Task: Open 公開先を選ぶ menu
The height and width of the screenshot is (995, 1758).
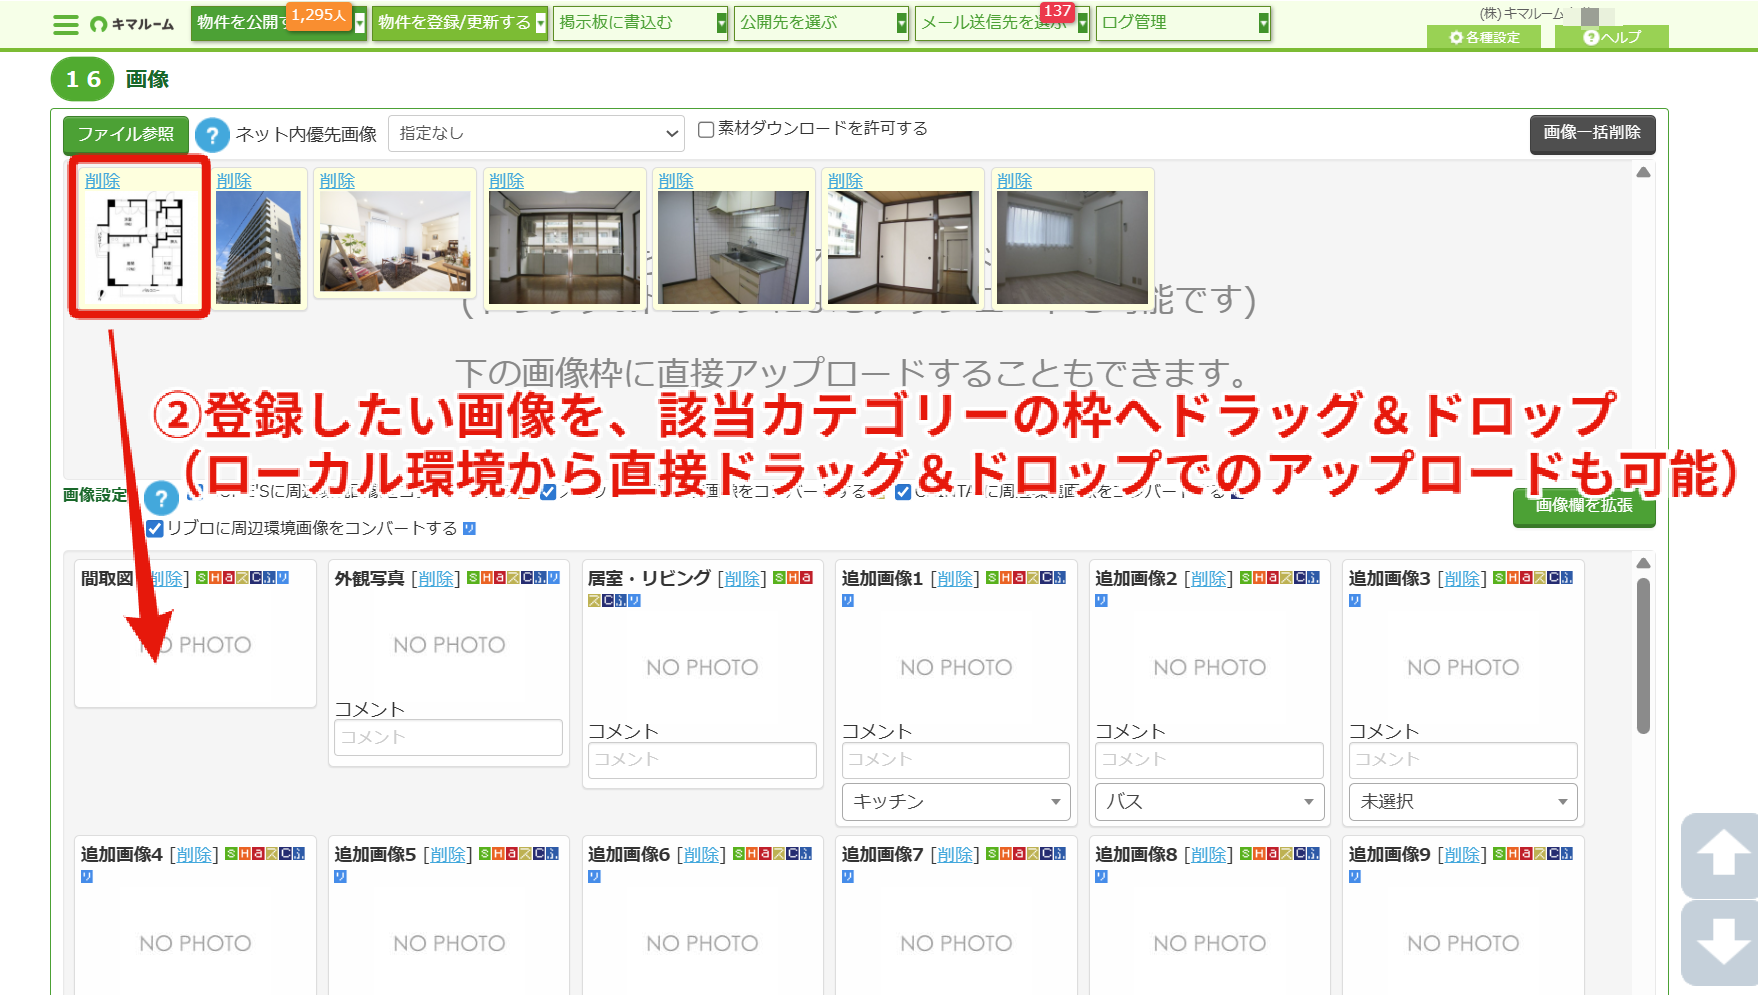Action: click(822, 23)
